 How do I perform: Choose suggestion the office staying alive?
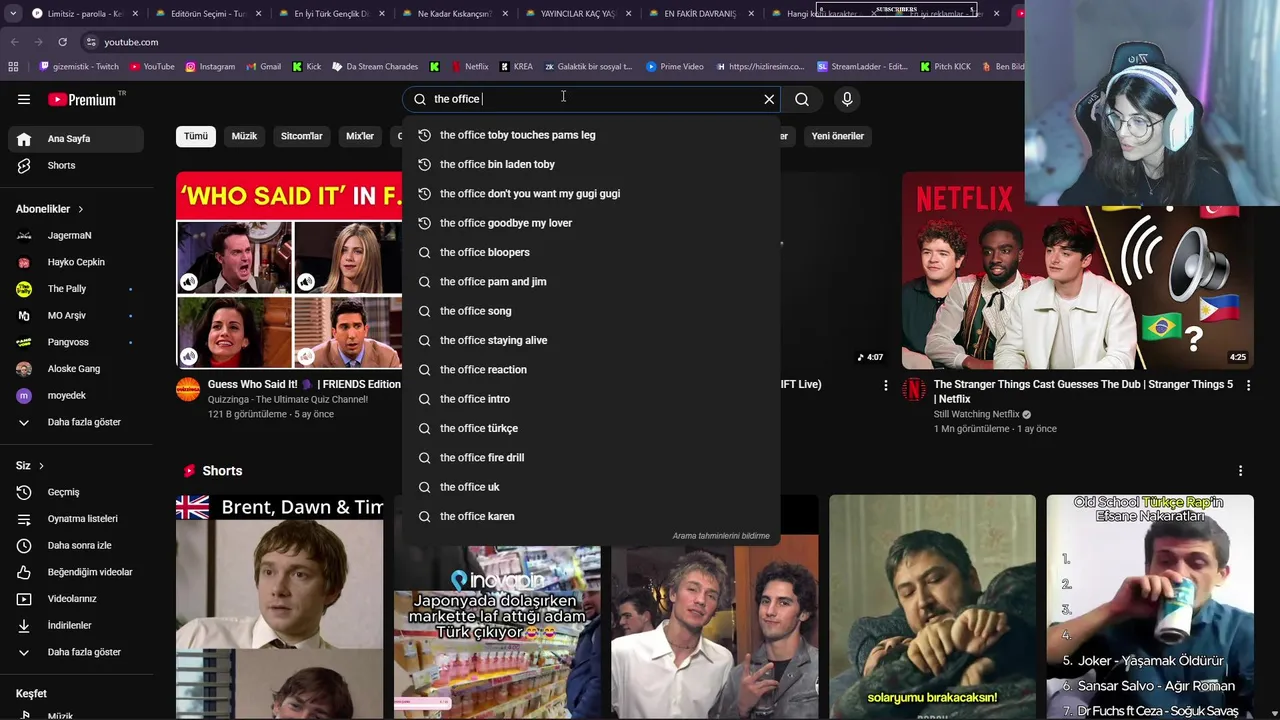tap(591, 340)
